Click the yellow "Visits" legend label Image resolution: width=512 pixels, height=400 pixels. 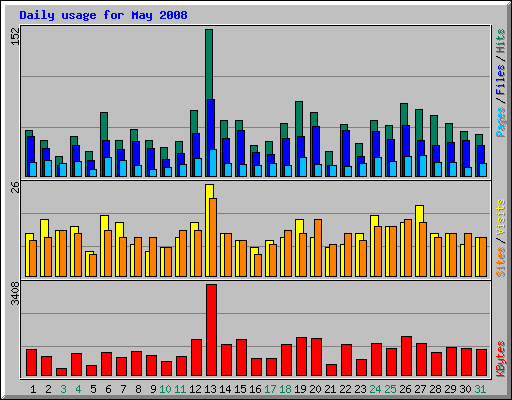pos(501,217)
